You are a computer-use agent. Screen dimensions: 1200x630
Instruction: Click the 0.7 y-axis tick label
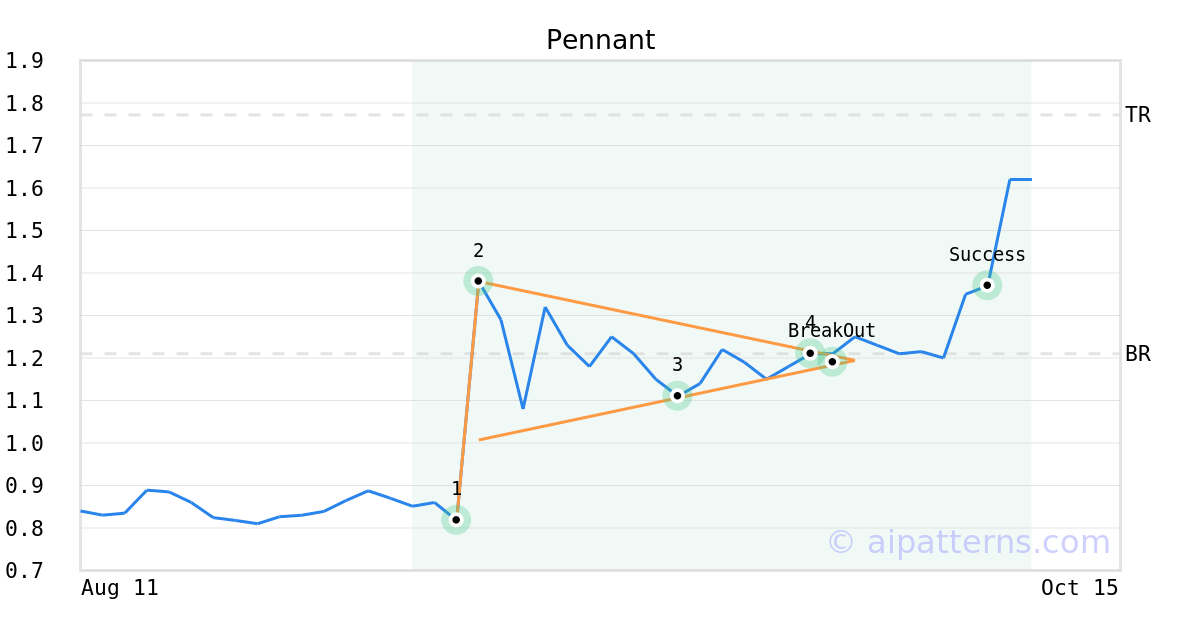(x=24, y=571)
